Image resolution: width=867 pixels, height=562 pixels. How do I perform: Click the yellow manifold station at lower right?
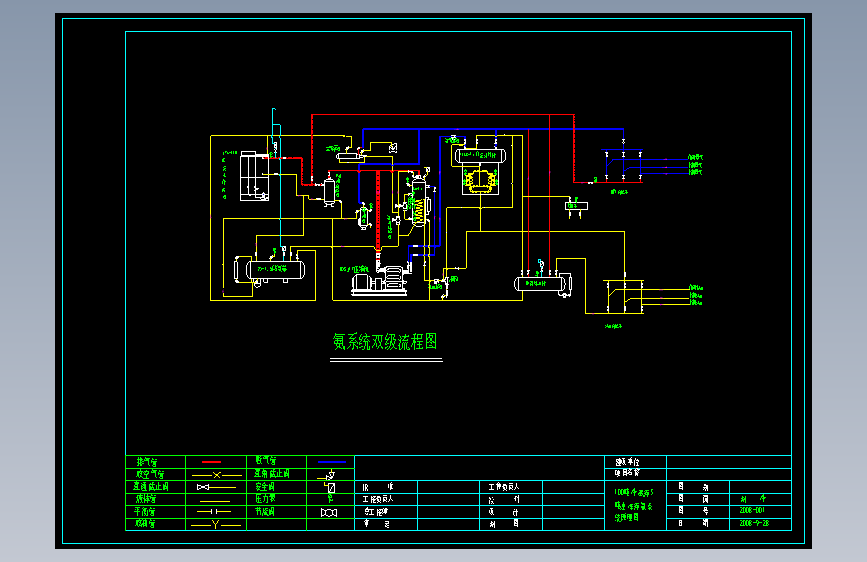(625, 296)
